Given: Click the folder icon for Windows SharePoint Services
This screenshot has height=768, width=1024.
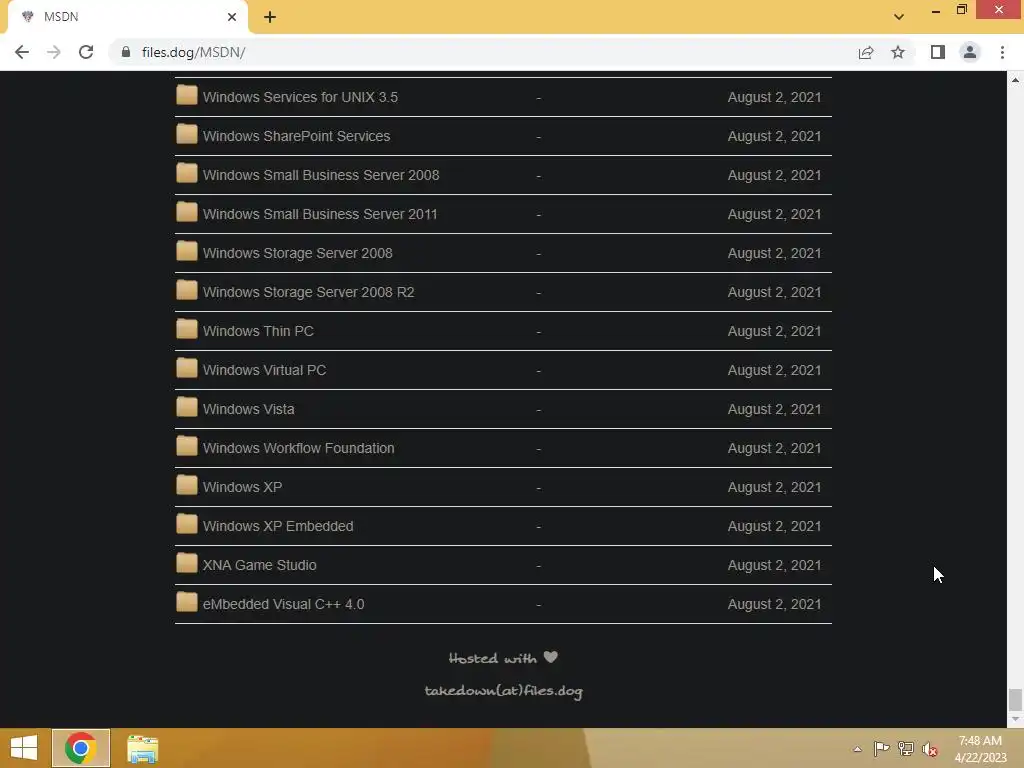Looking at the screenshot, I should coord(187,135).
